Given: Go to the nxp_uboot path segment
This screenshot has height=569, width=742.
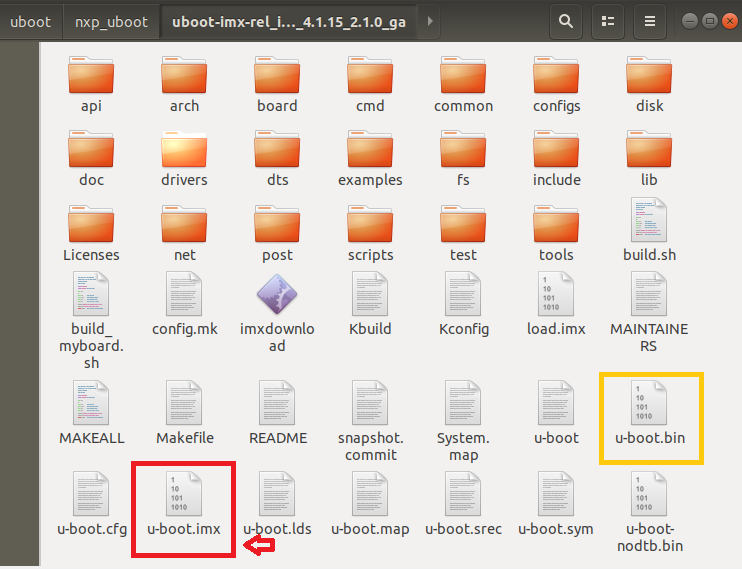Looking at the screenshot, I should point(111,22).
